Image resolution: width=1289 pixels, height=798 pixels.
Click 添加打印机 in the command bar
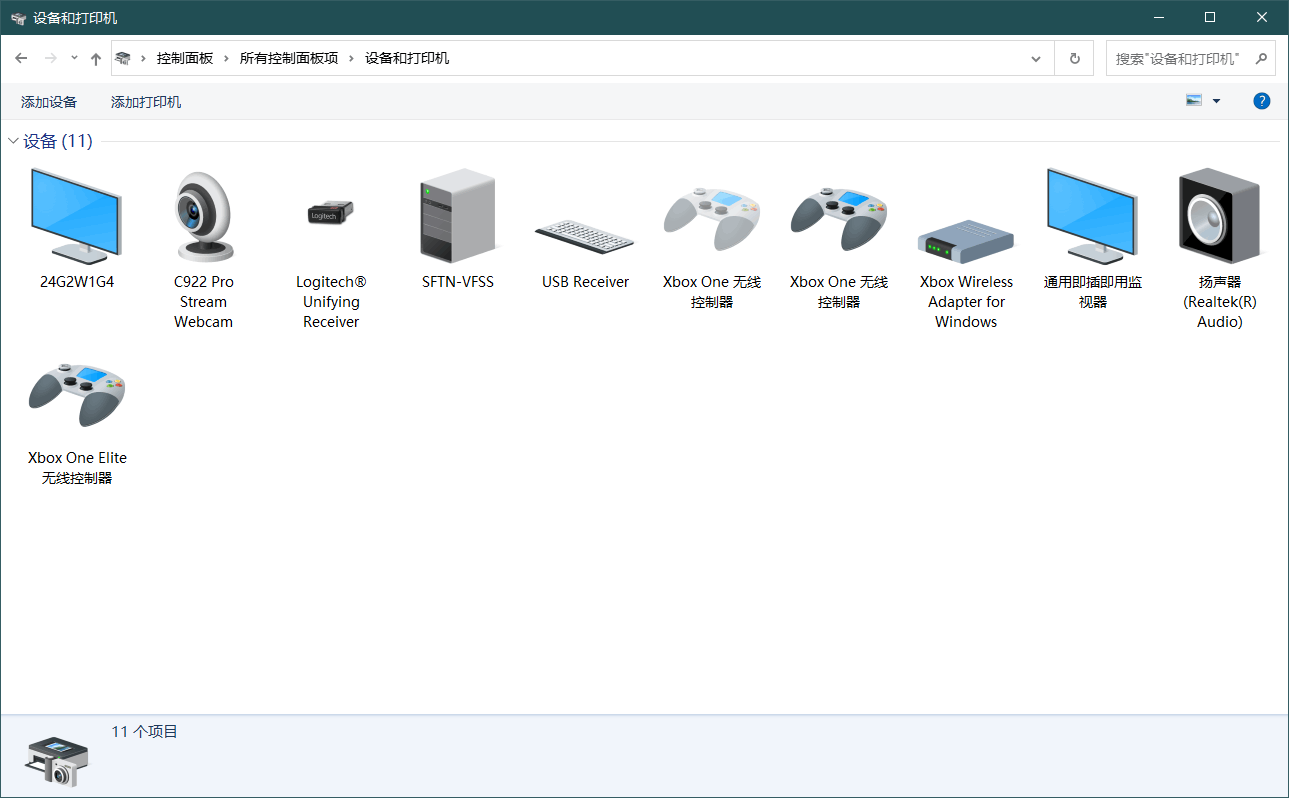146,102
